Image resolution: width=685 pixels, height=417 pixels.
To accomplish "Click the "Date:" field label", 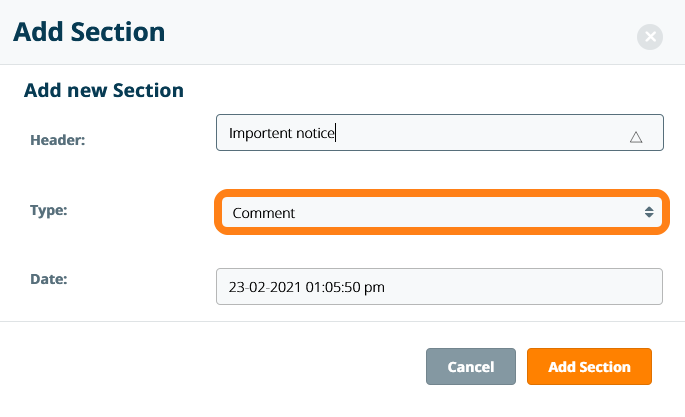I will click(49, 279).
